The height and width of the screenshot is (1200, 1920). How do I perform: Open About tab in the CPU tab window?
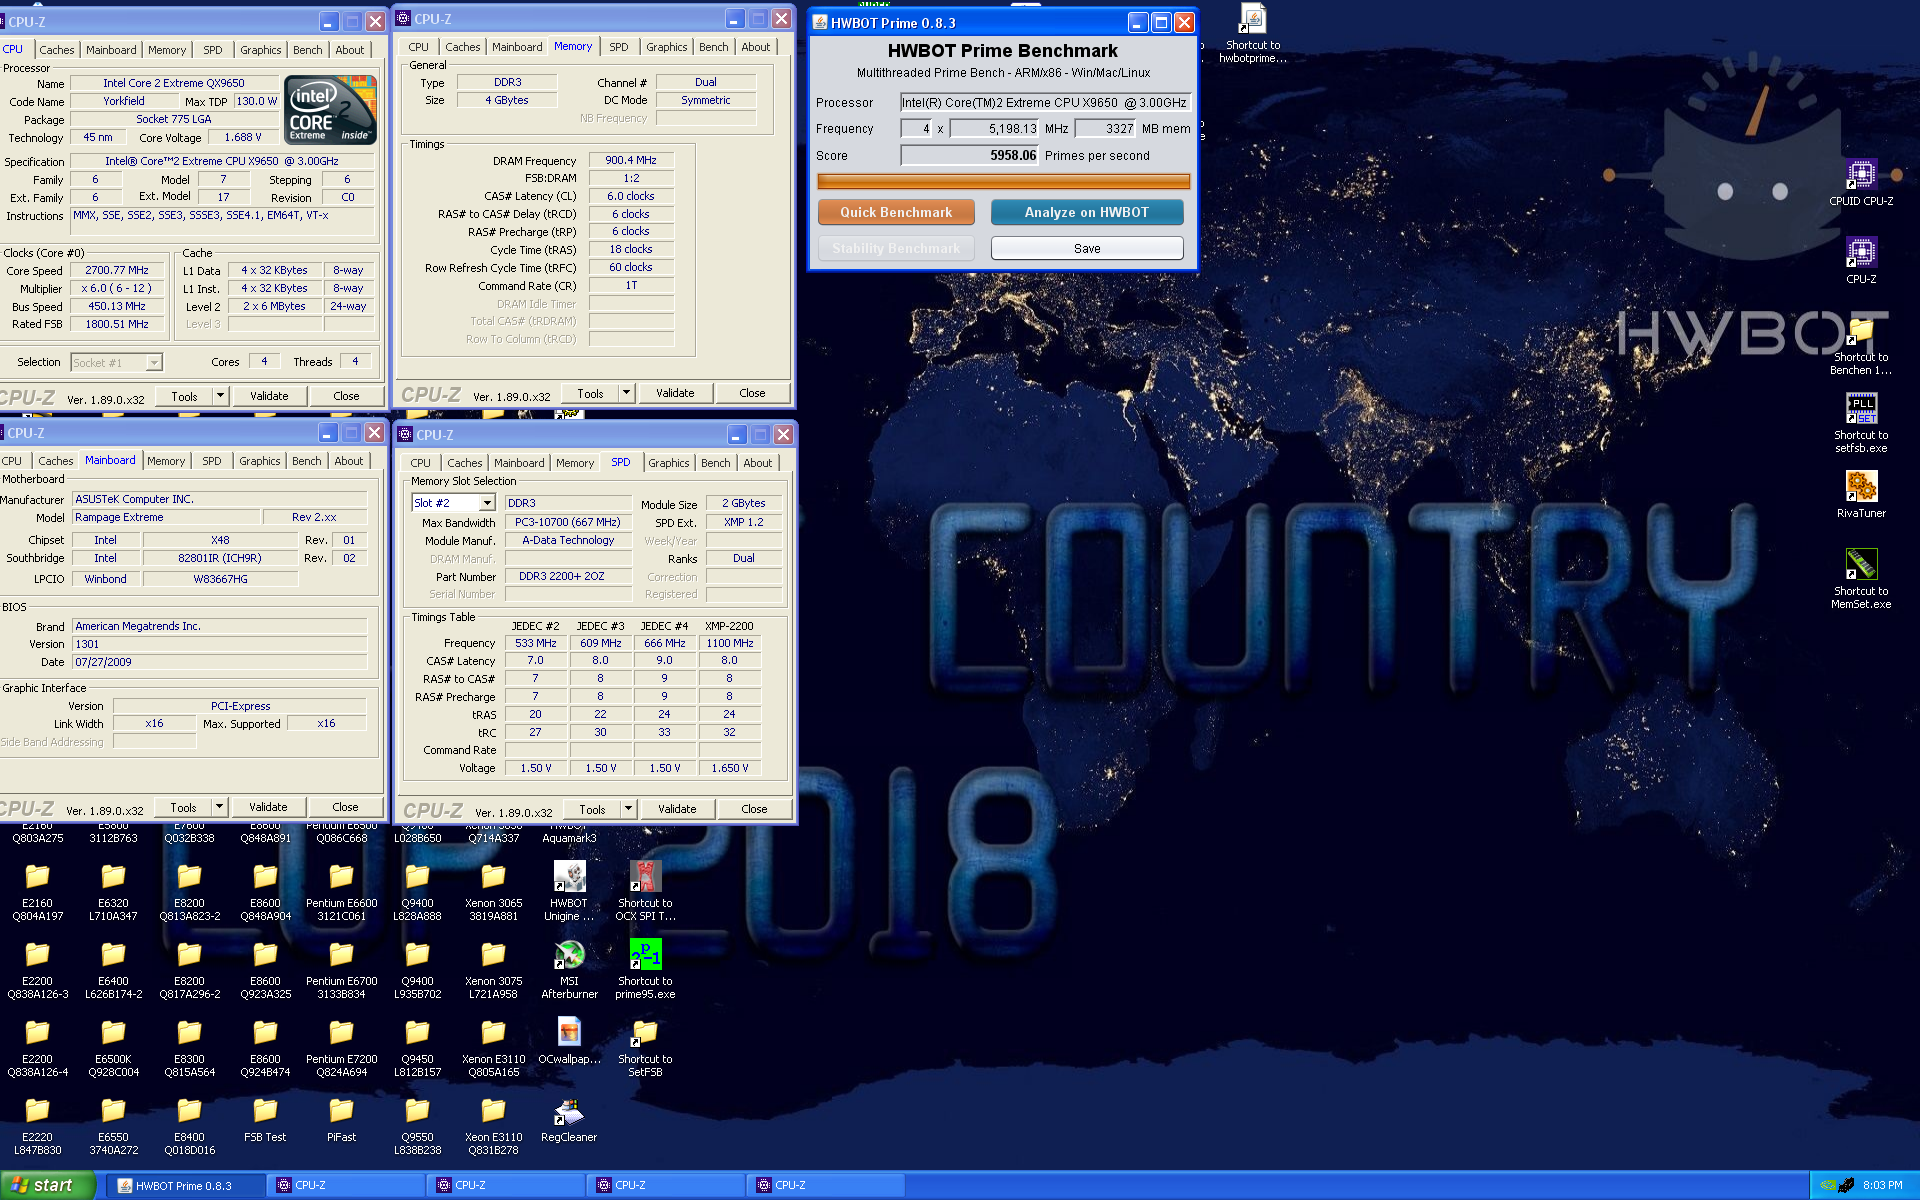tap(349, 50)
